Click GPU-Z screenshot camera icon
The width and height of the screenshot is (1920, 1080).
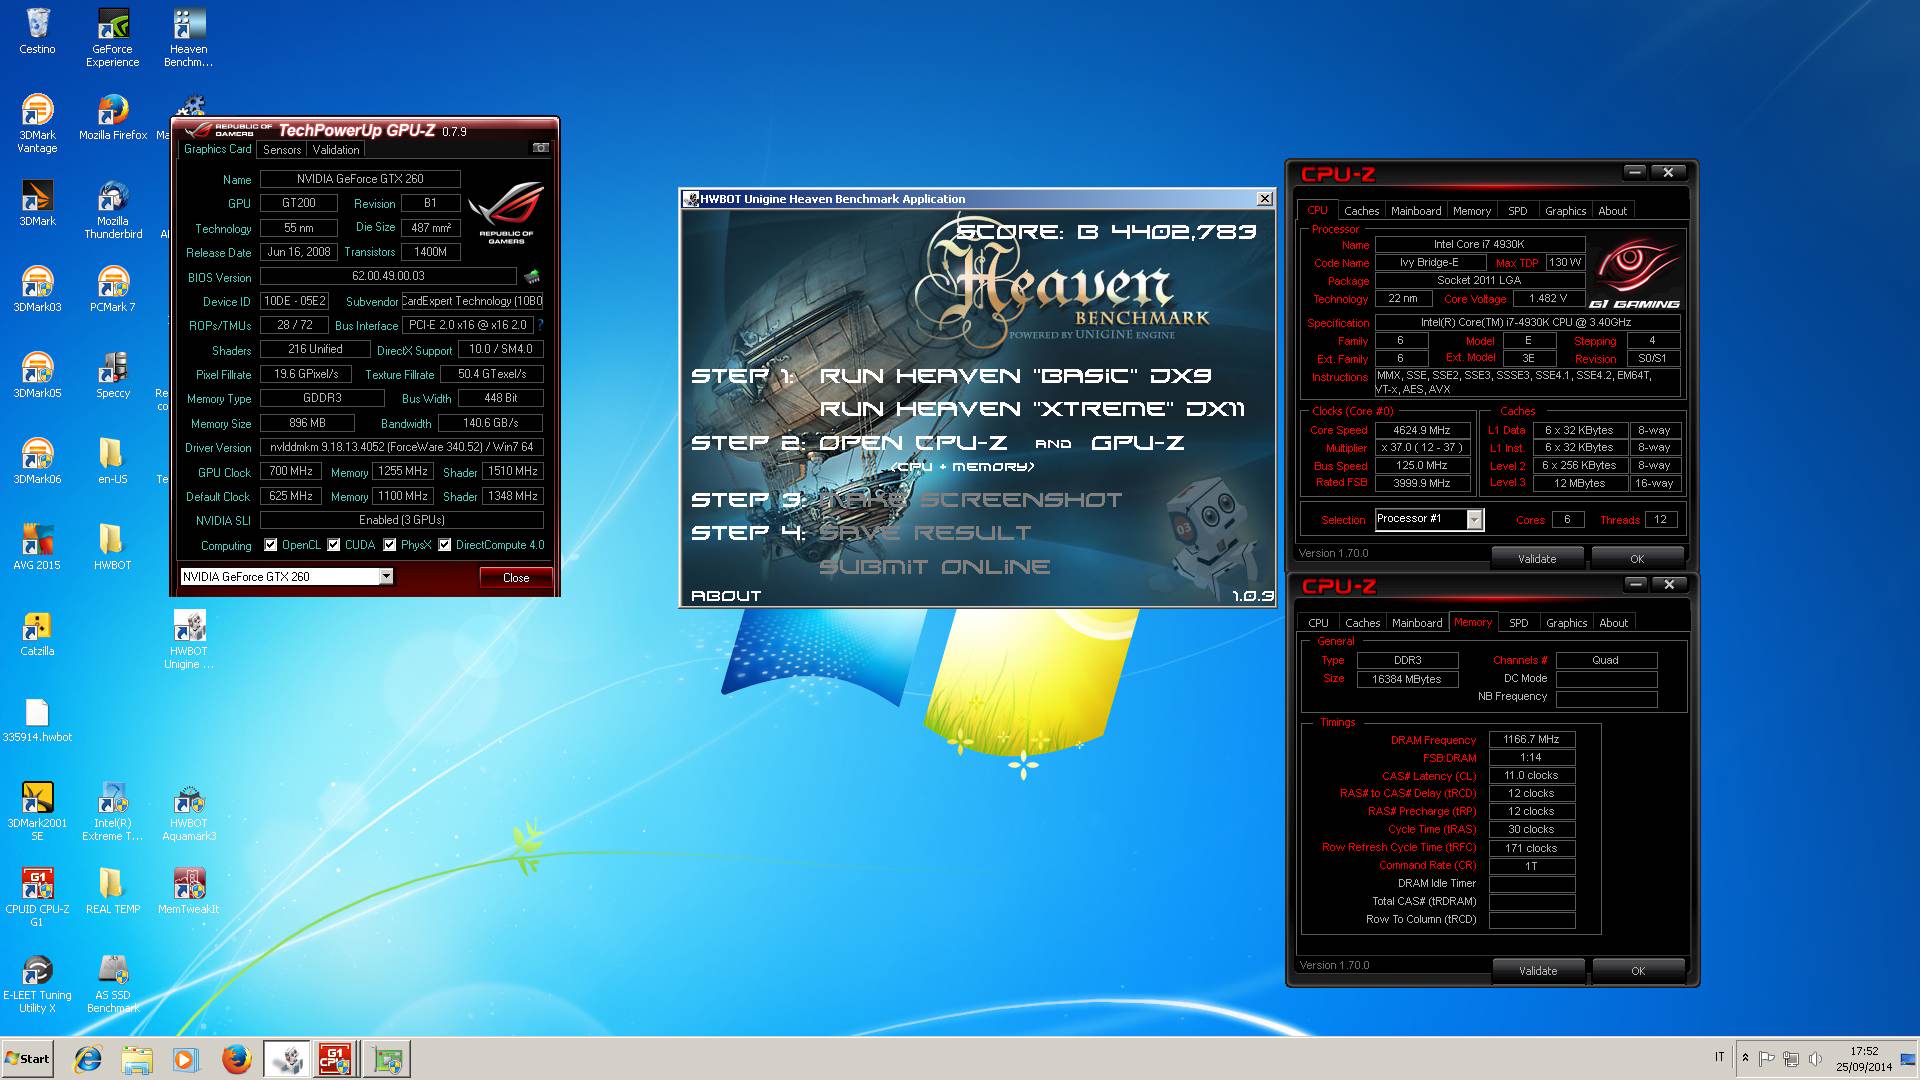[x=541, y=148]
